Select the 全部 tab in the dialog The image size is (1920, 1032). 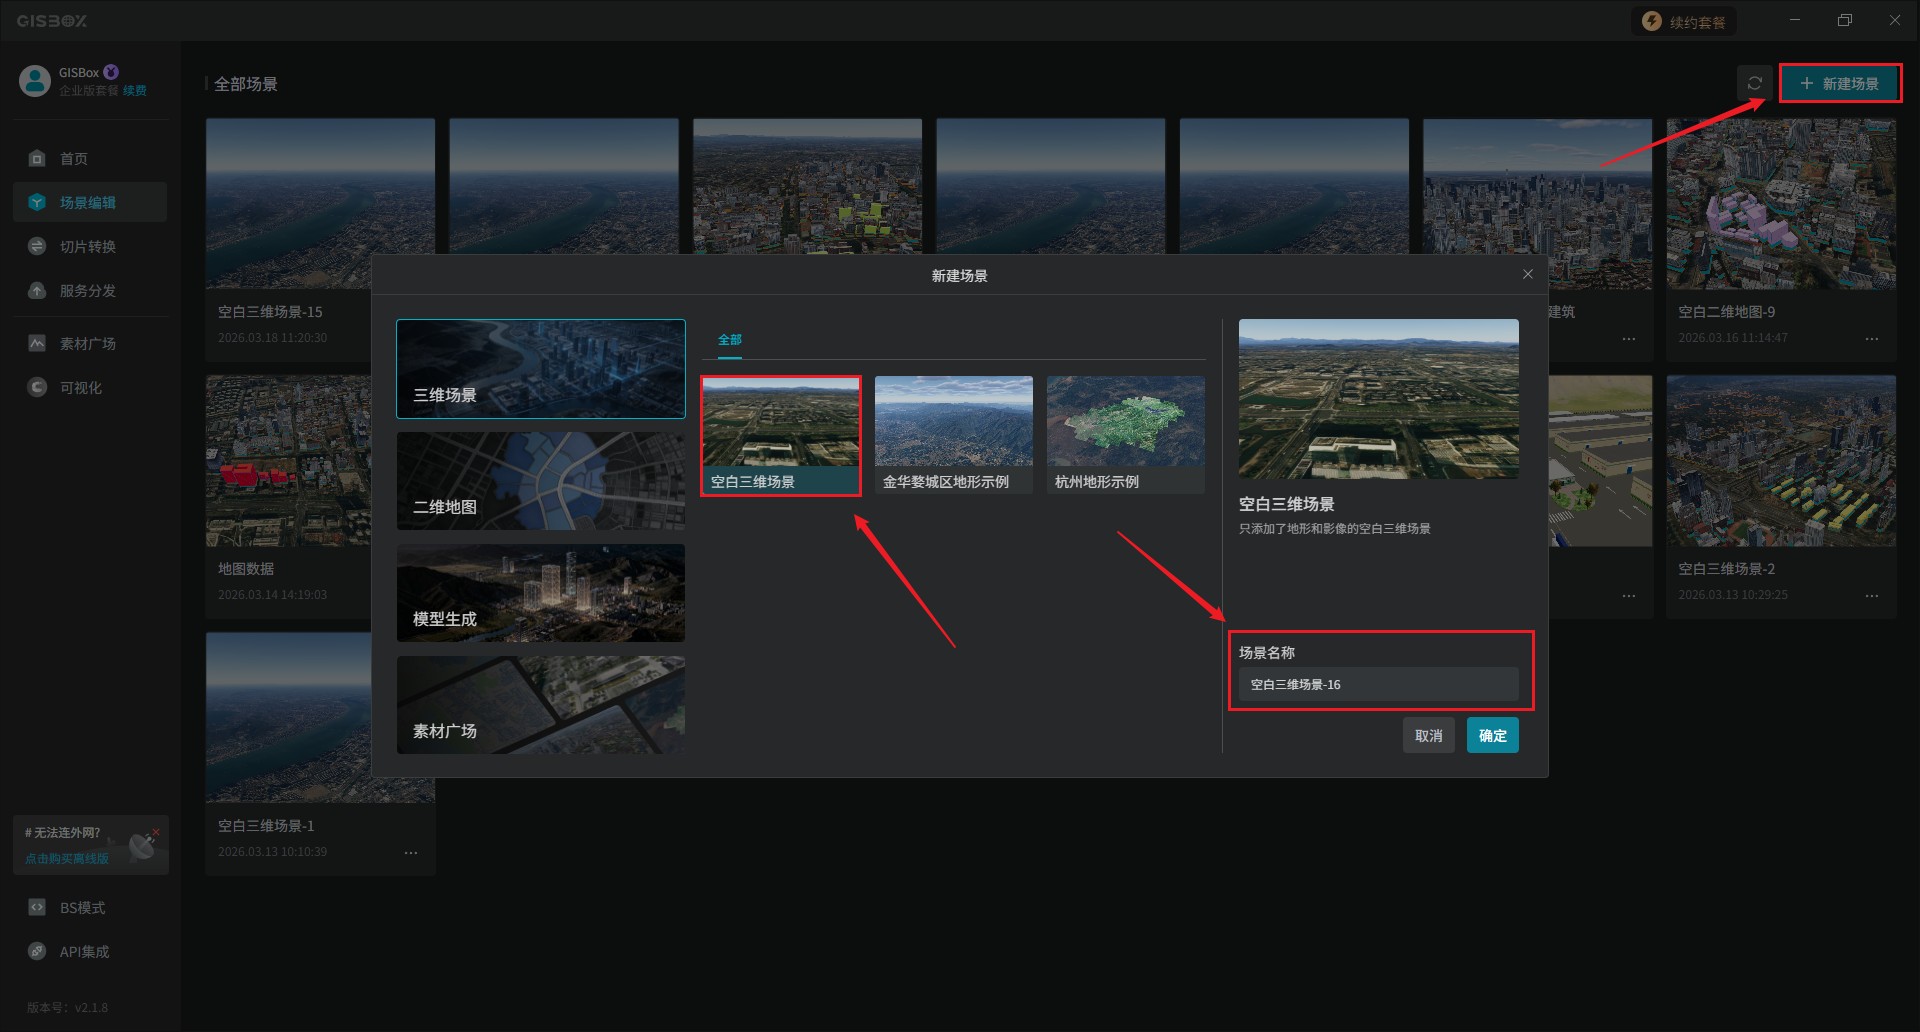[730, 340]
